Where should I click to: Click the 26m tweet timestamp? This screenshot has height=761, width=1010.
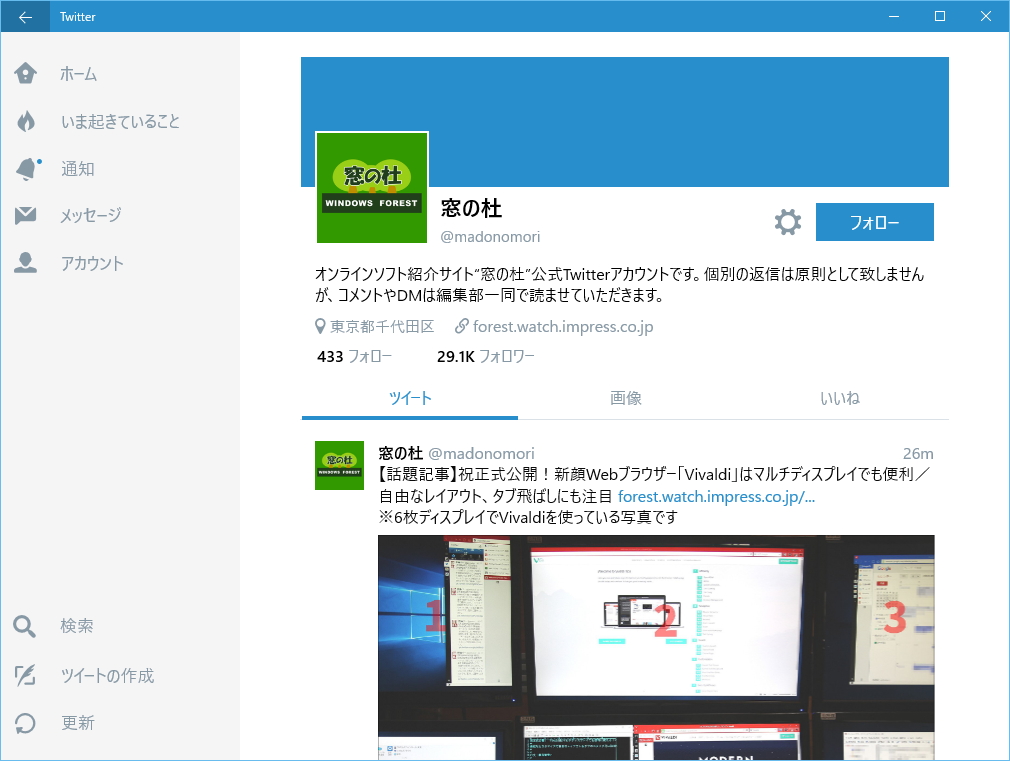click(x=918, y=454)
